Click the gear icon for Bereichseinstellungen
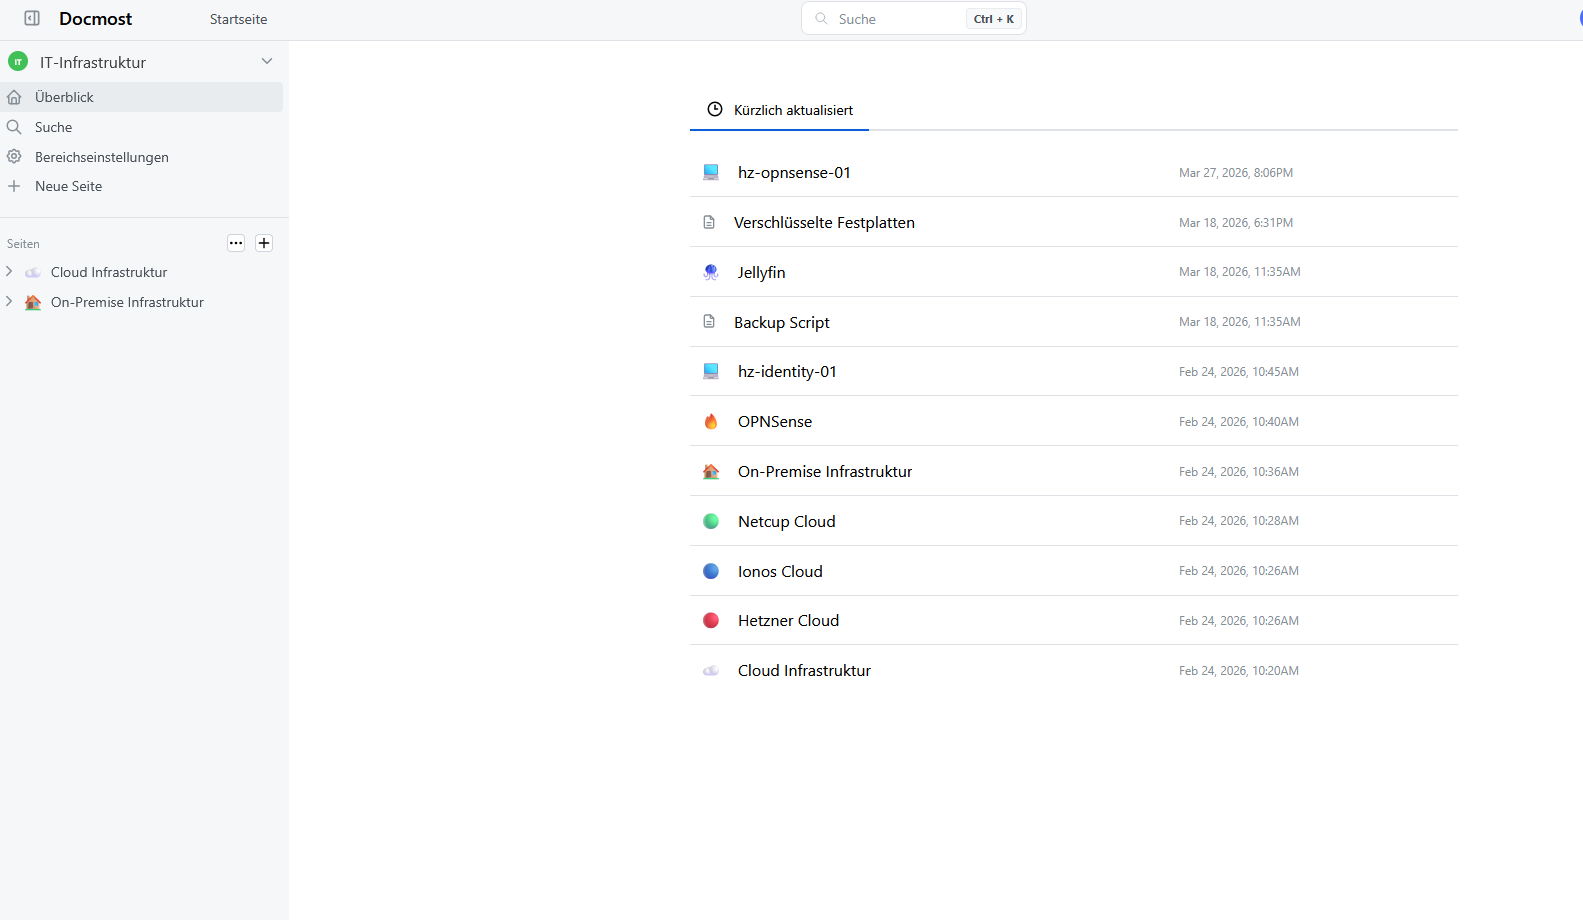1583x920 pixels. (14, 157)
